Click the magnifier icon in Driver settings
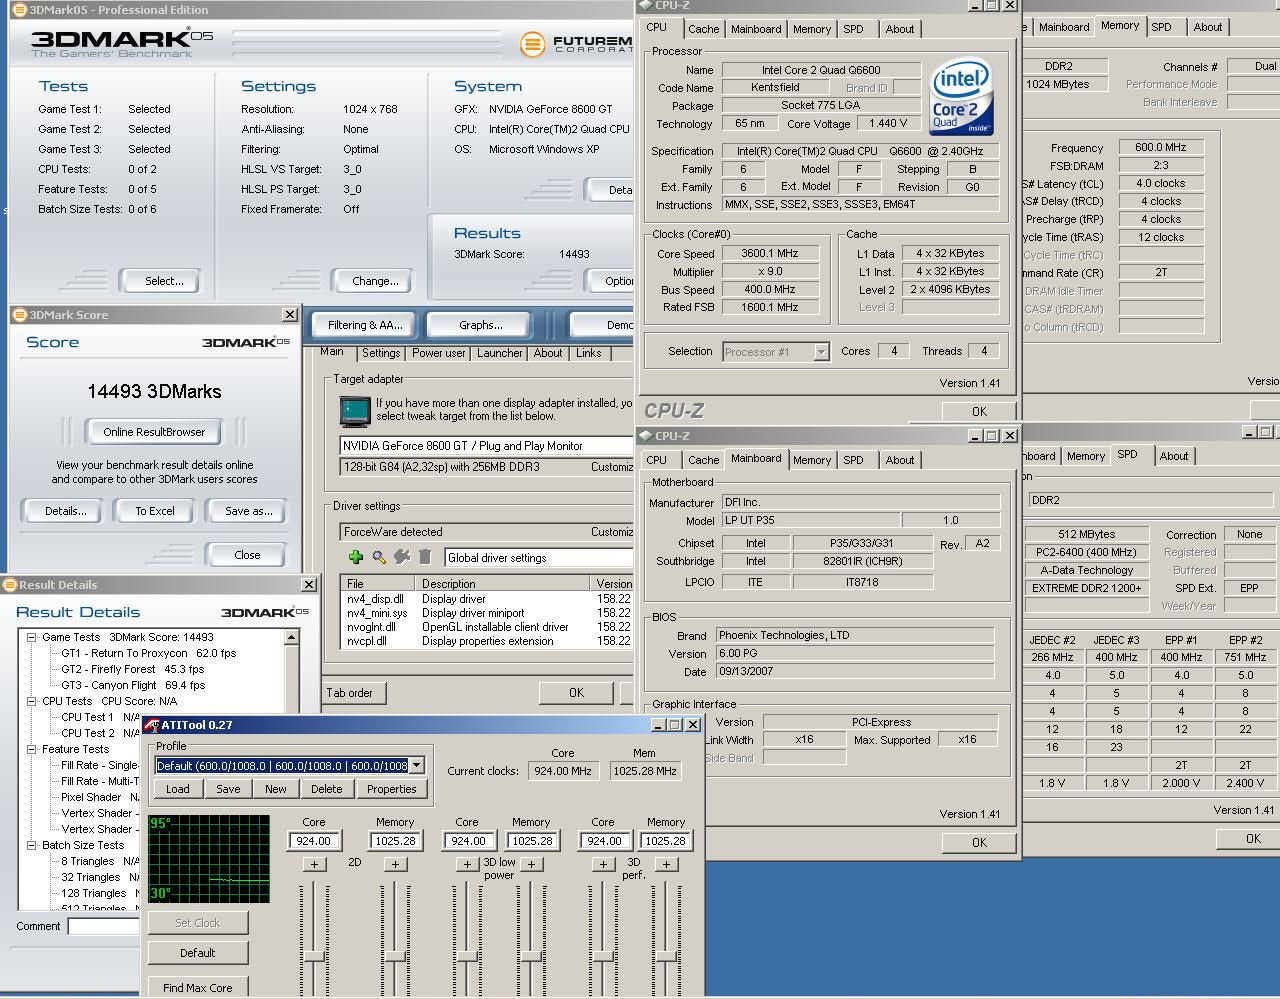1280x999 pixels. click(x=379, y=557)
